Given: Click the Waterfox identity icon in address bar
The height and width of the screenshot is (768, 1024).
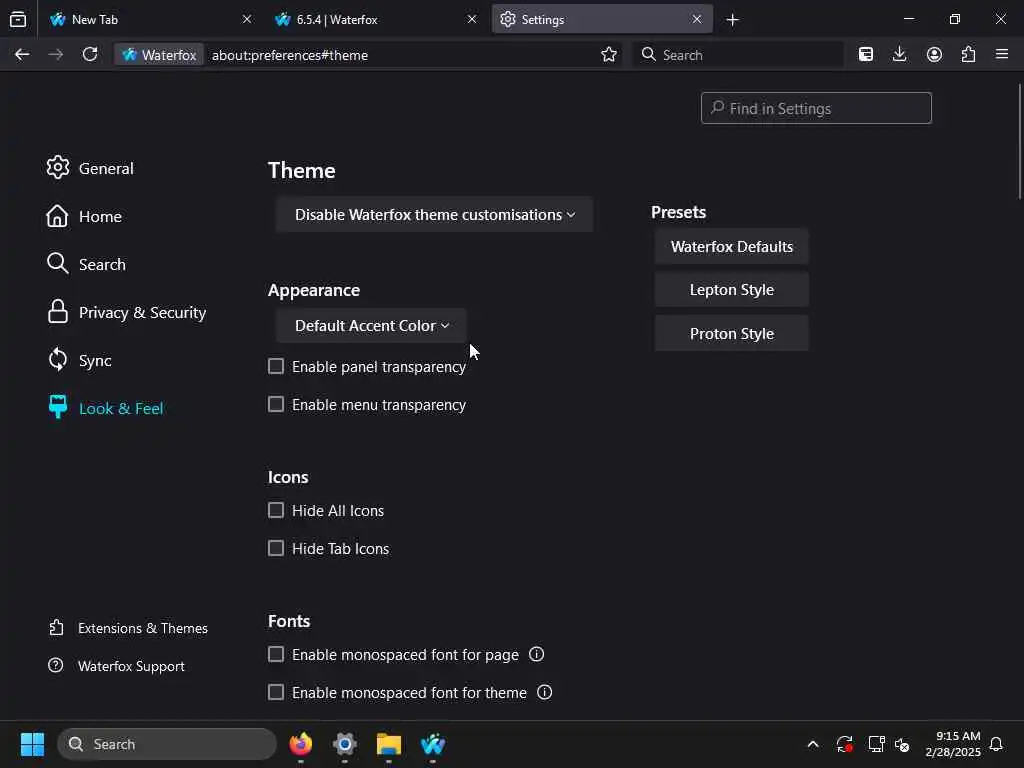Looking at the screenshot, I should [159, 55].
